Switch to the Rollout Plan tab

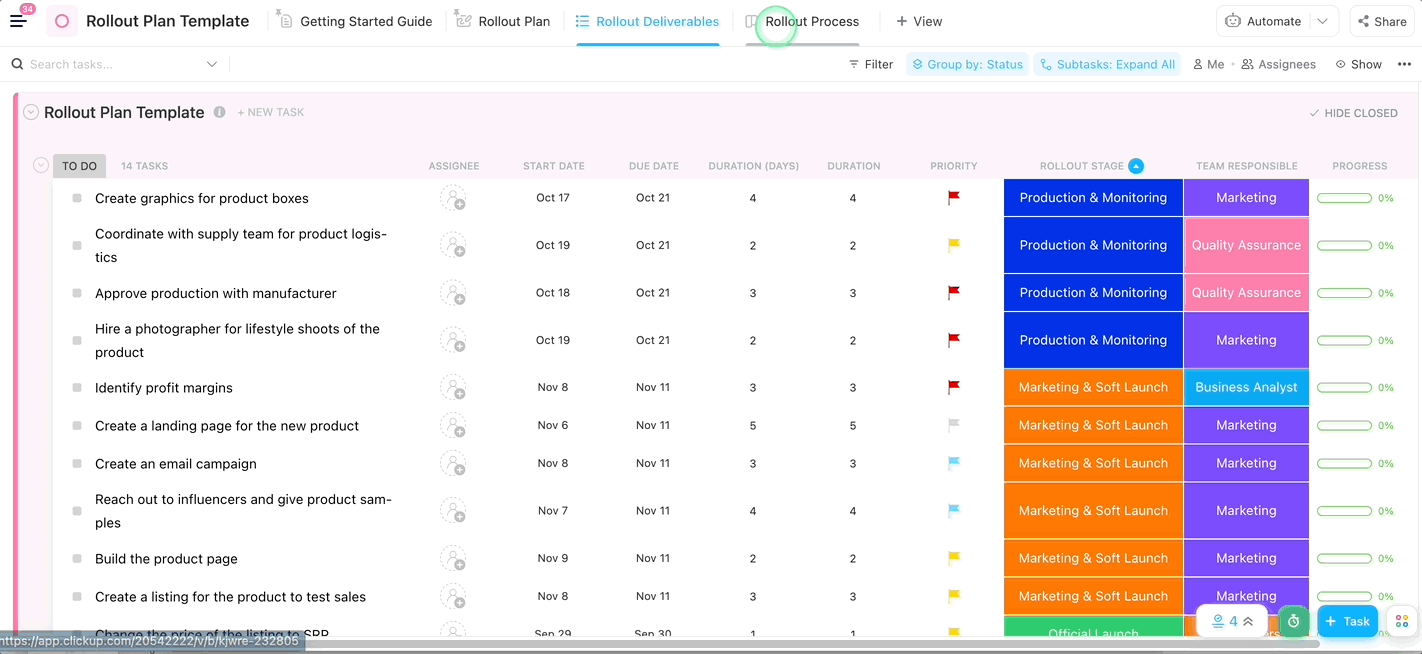click(502, 21)
